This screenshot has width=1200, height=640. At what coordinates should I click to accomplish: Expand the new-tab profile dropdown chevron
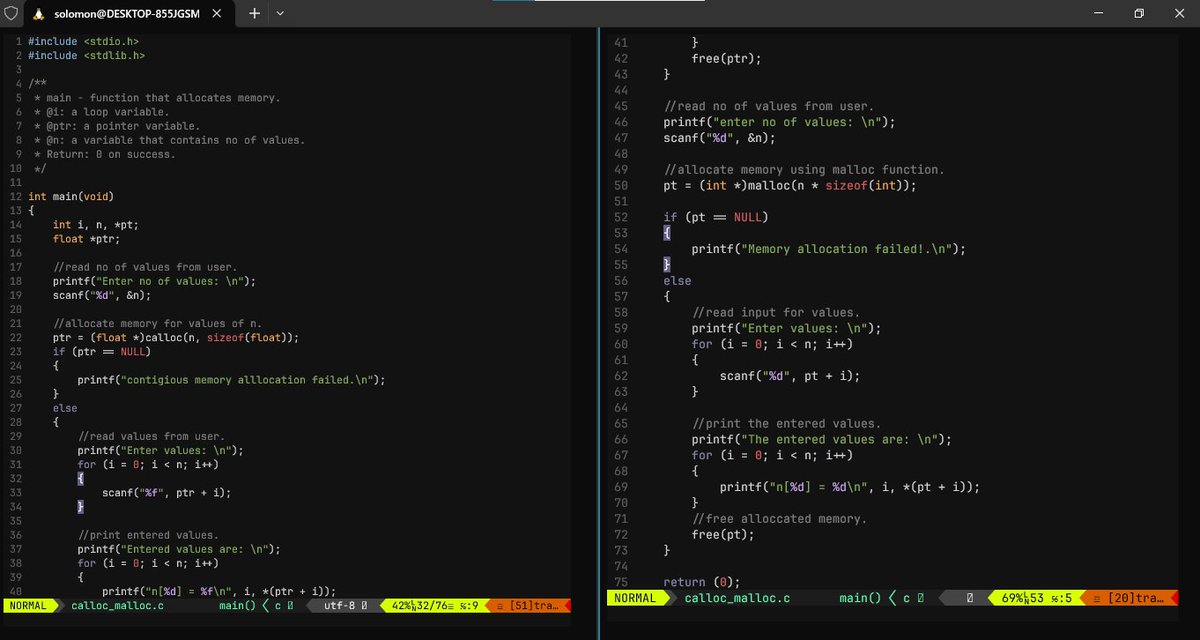[280, 14]
